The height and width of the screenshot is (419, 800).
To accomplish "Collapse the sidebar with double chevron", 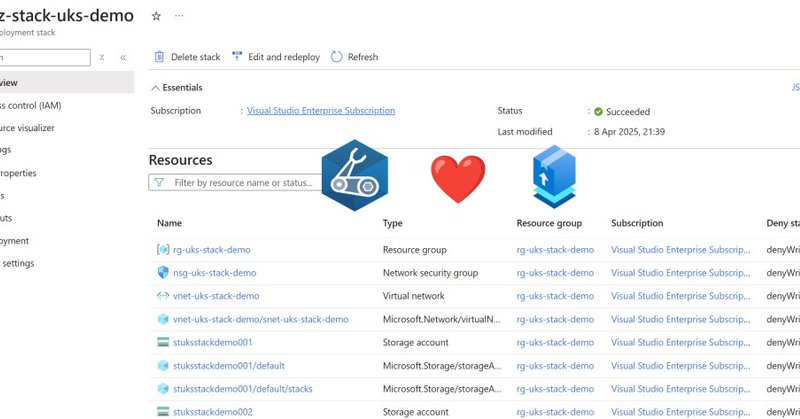I will [123, 57].
